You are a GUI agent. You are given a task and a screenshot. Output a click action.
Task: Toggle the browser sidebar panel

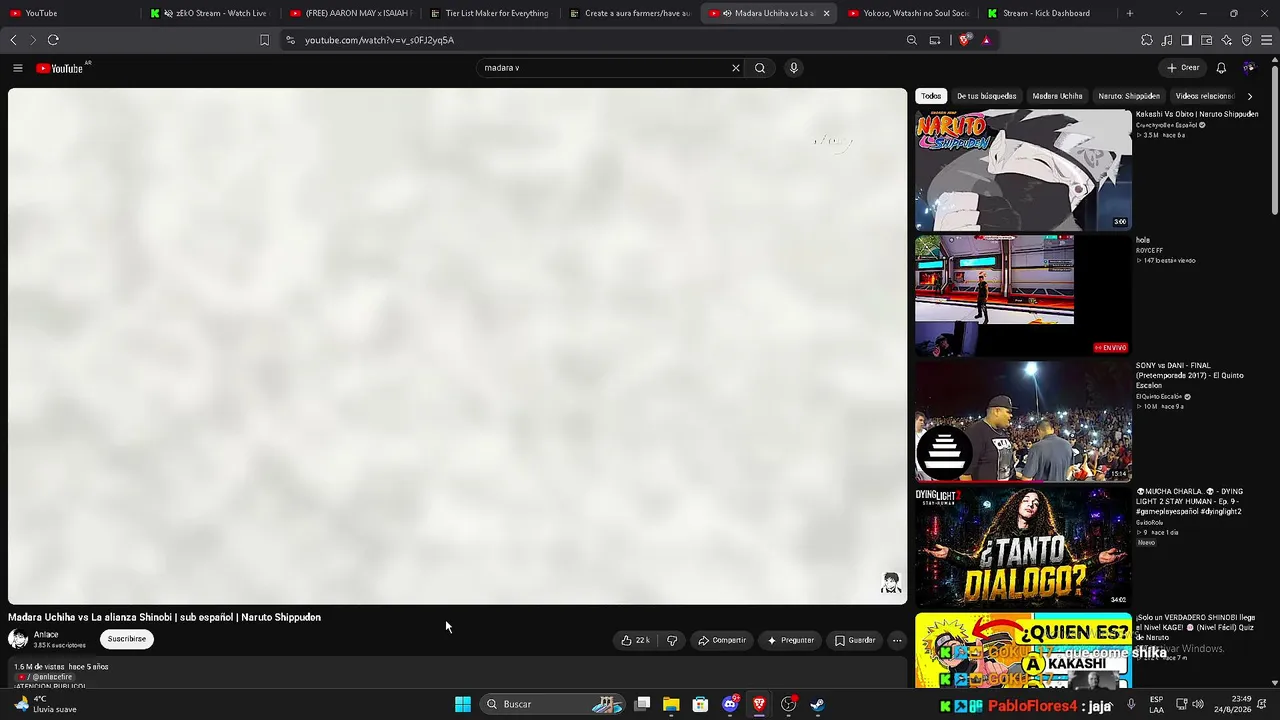pyautogui.click(x=1186, y=40)
